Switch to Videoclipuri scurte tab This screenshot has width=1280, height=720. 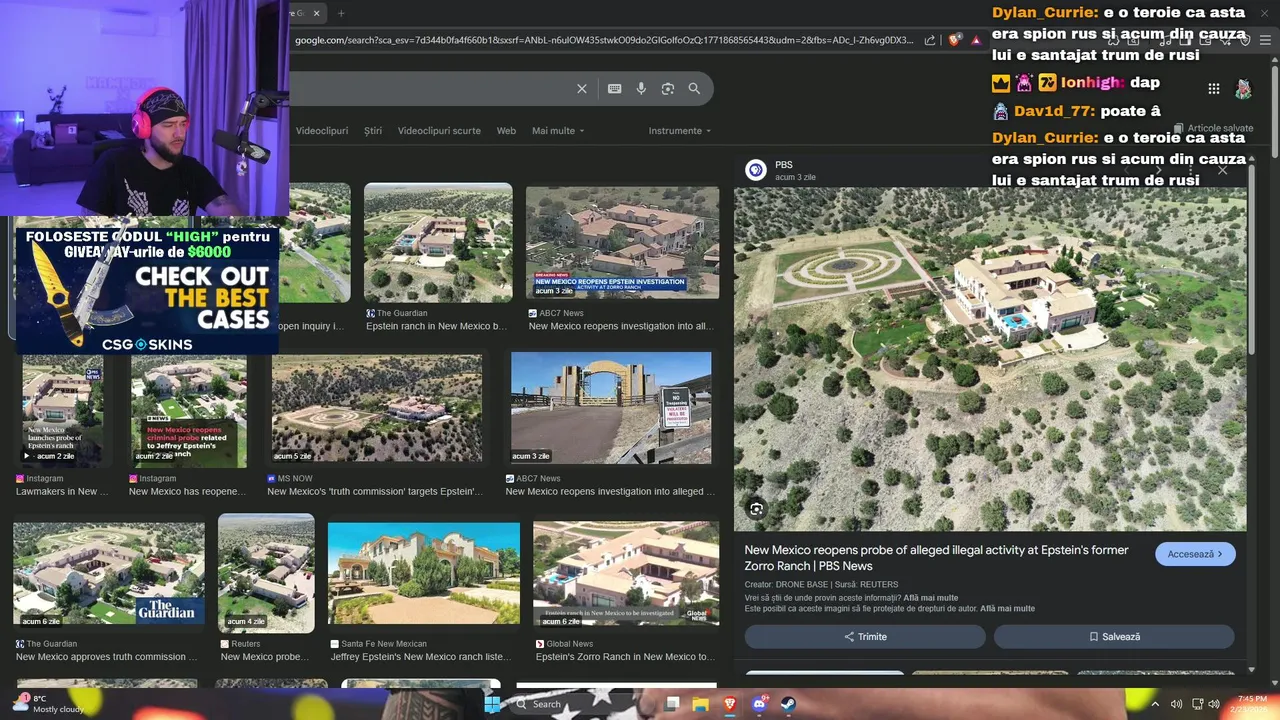point(439,131)
